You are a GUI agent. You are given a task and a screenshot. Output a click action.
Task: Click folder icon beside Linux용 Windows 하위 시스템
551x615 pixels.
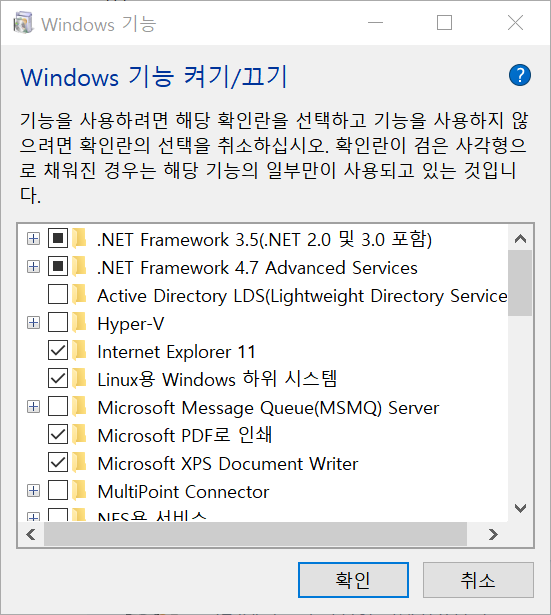(80, 379)
